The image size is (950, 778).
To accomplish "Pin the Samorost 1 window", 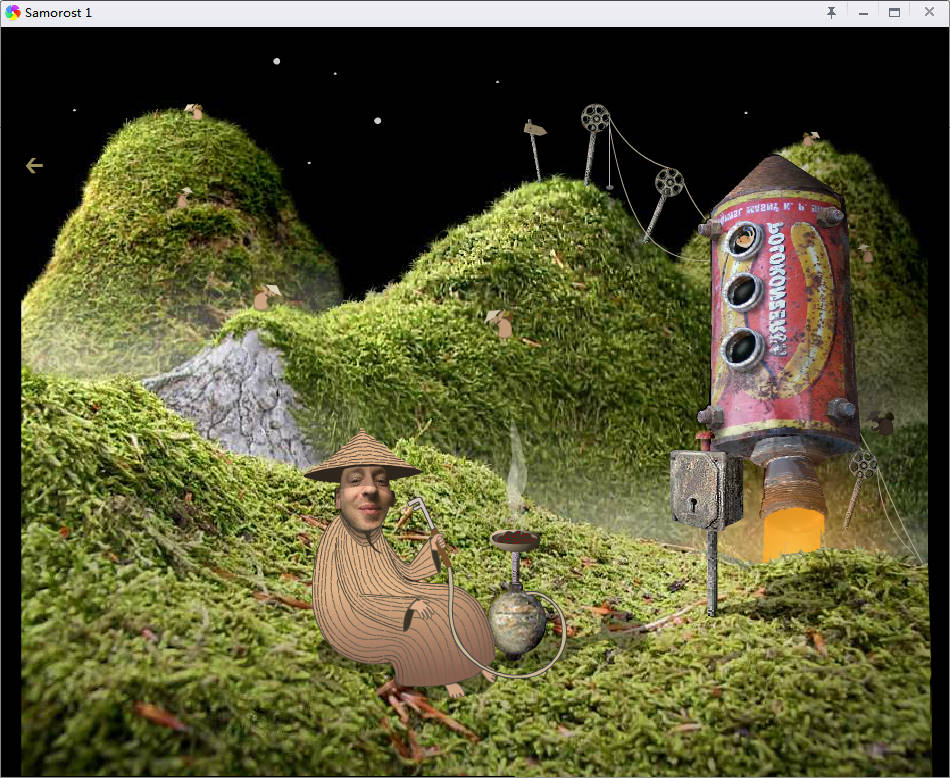I will click(x=831, y=12).
